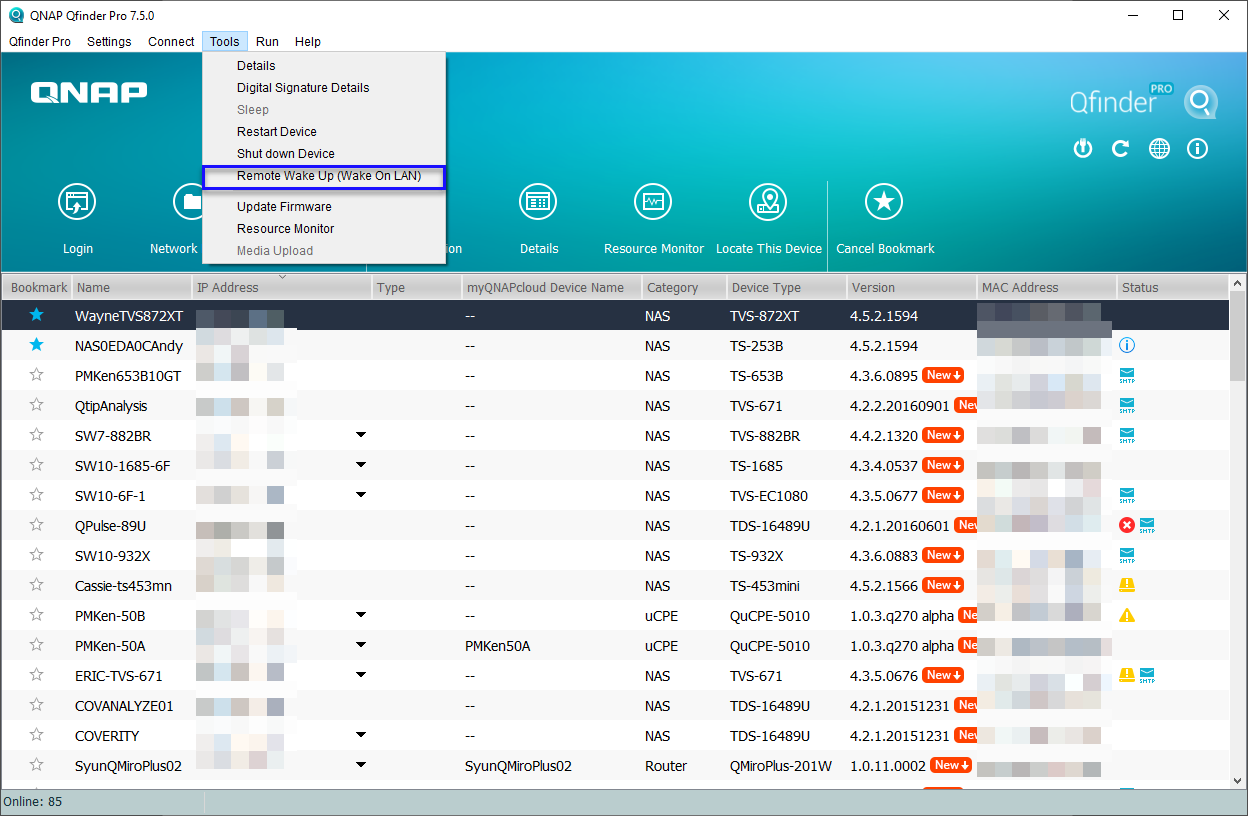Open the Qfinder Pro menu
Screen dimensions: 1248x816
click(x=40, y=42)
